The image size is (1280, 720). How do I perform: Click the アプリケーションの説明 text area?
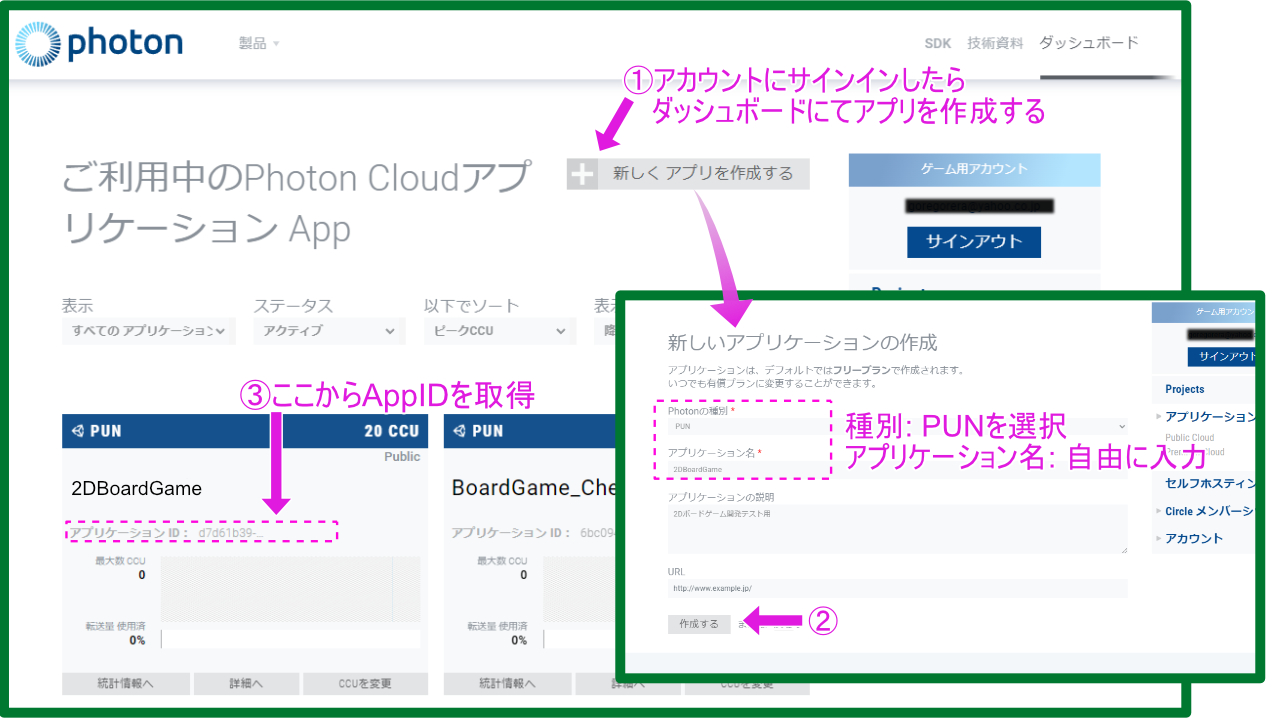click(x=898, y=529)
